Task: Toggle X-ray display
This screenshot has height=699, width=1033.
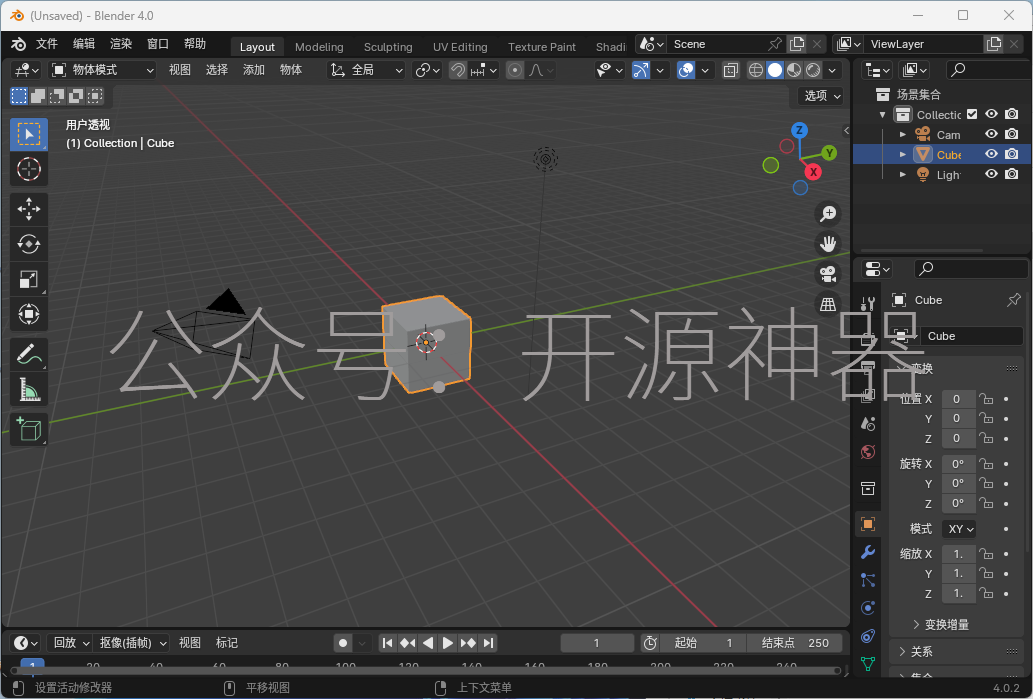Action: (x=731, y=70)
